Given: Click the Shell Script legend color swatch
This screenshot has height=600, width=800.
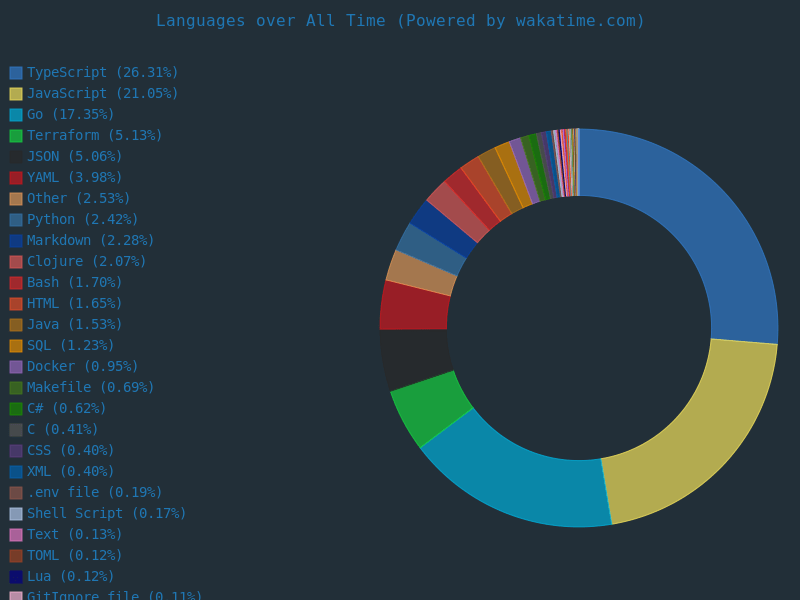Looking at the screenshot, I should (x=16, y=514).
